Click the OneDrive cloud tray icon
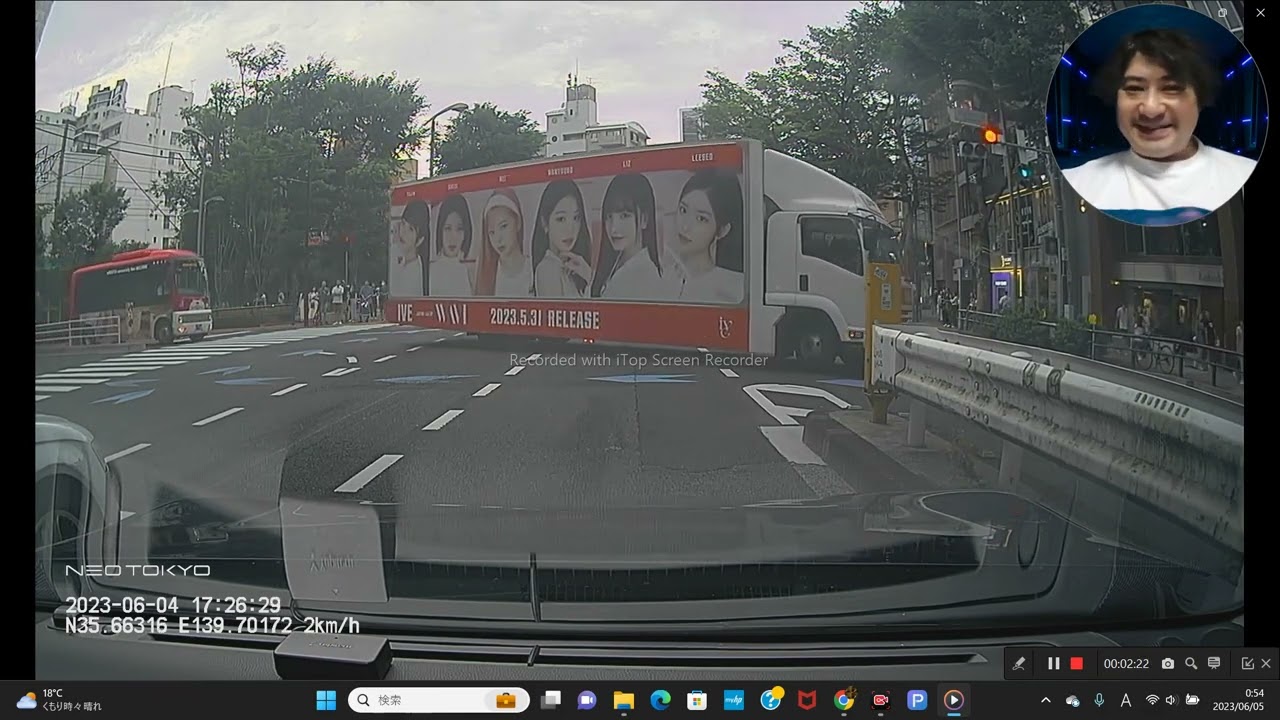 1073,700
